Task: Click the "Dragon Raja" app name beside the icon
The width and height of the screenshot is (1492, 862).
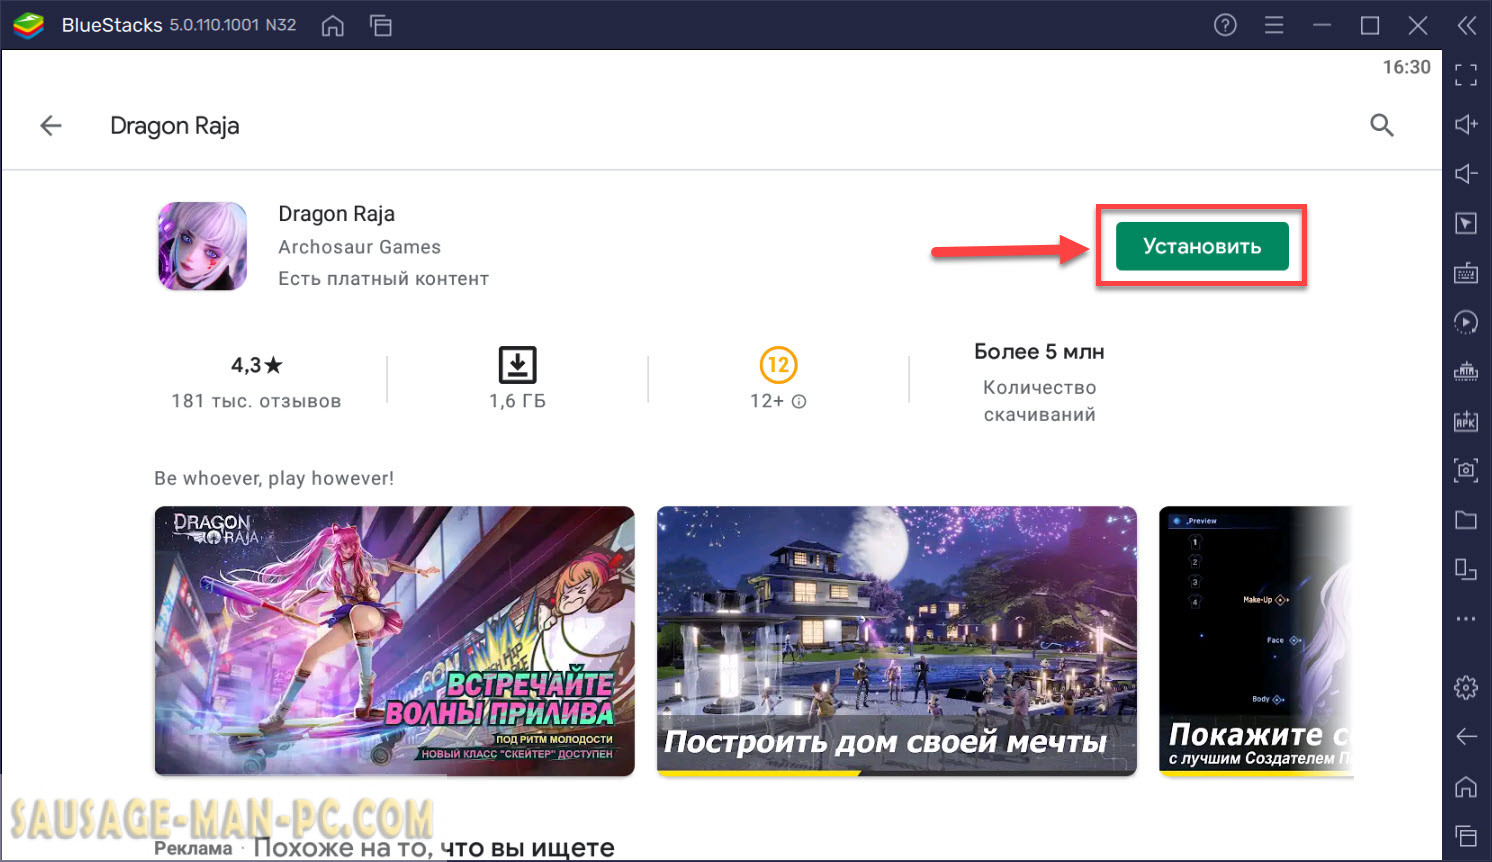Action: coord(336,214)
